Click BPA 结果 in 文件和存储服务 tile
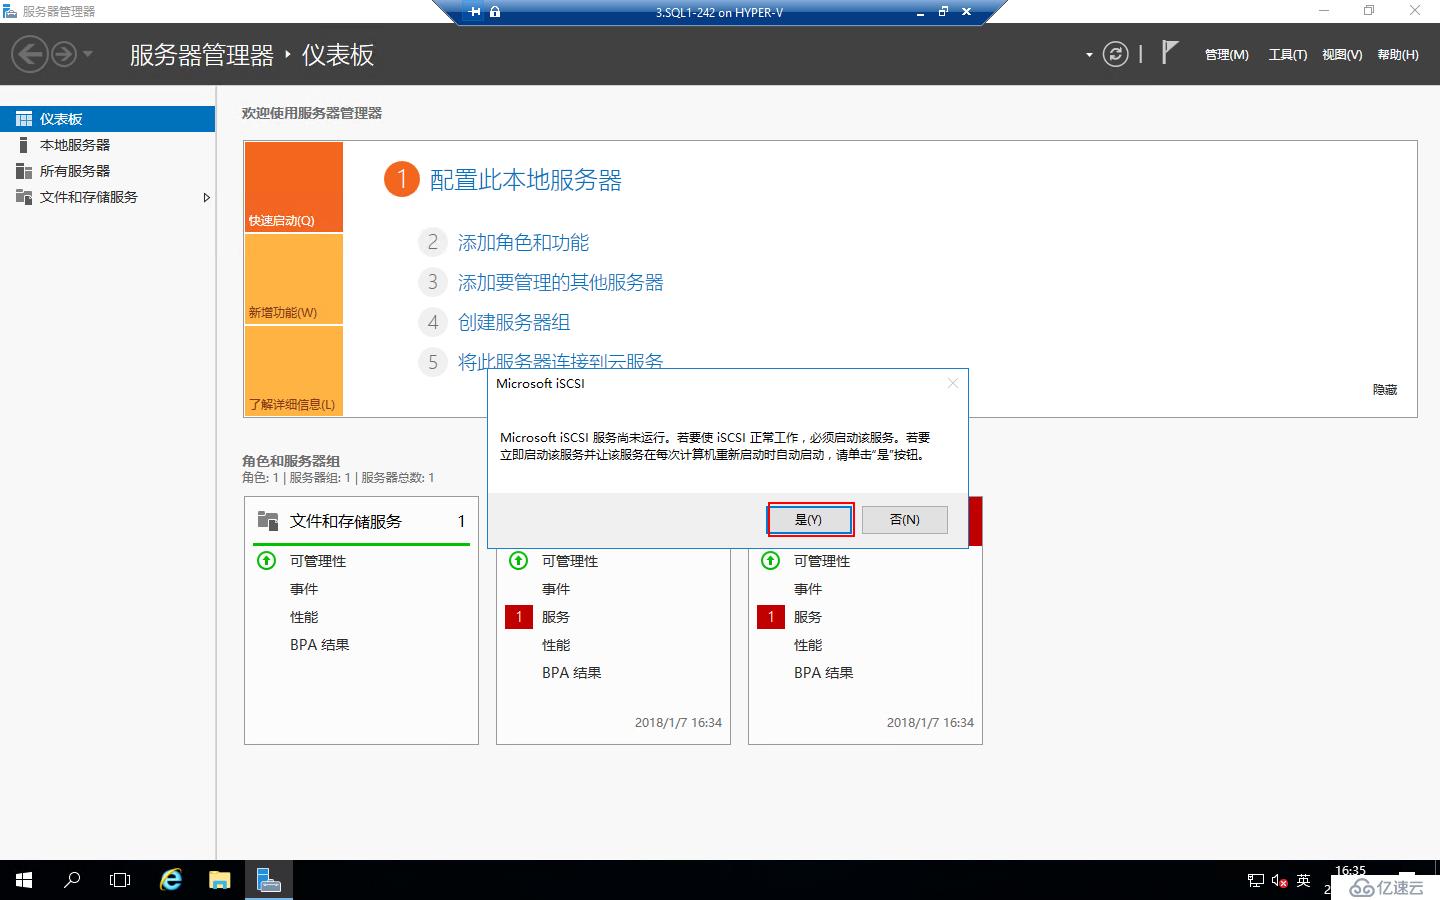This screenshot has height=900, width=1440. coord(320,645)
